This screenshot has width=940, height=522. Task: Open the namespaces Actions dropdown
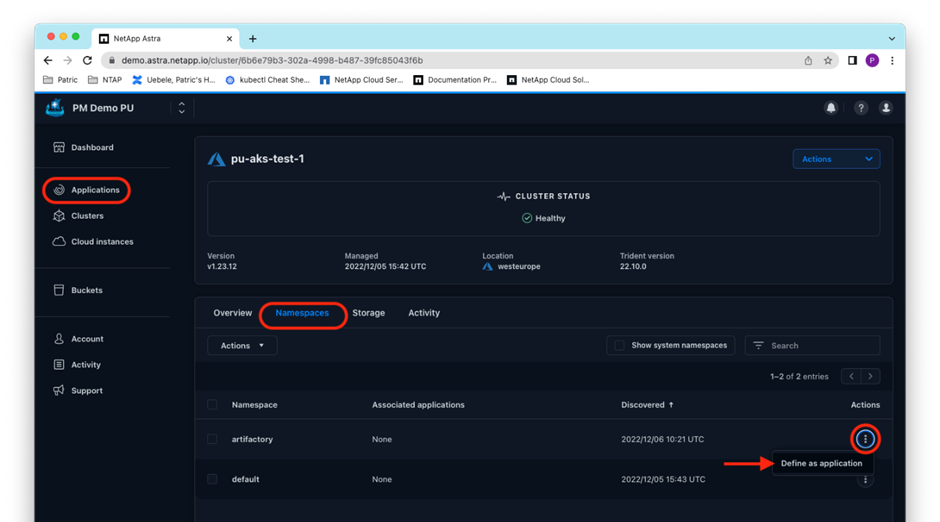tap(242, 345)
